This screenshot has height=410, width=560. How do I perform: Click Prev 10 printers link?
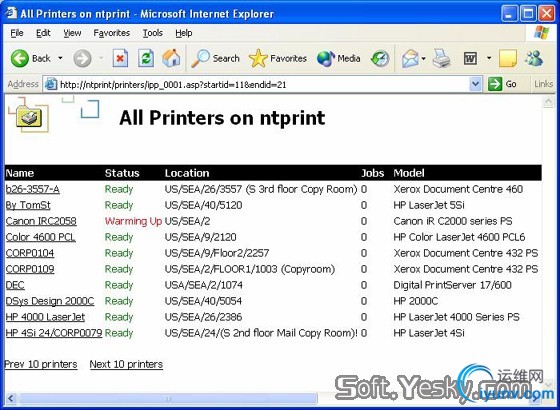(41, 364)
